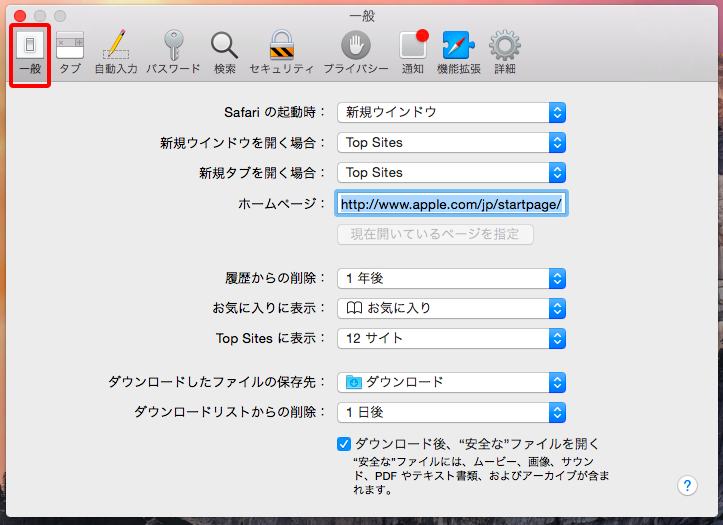Open the 通知 notifications pane
This screenshot has width=723, height=525.
(x=413, y=53)
